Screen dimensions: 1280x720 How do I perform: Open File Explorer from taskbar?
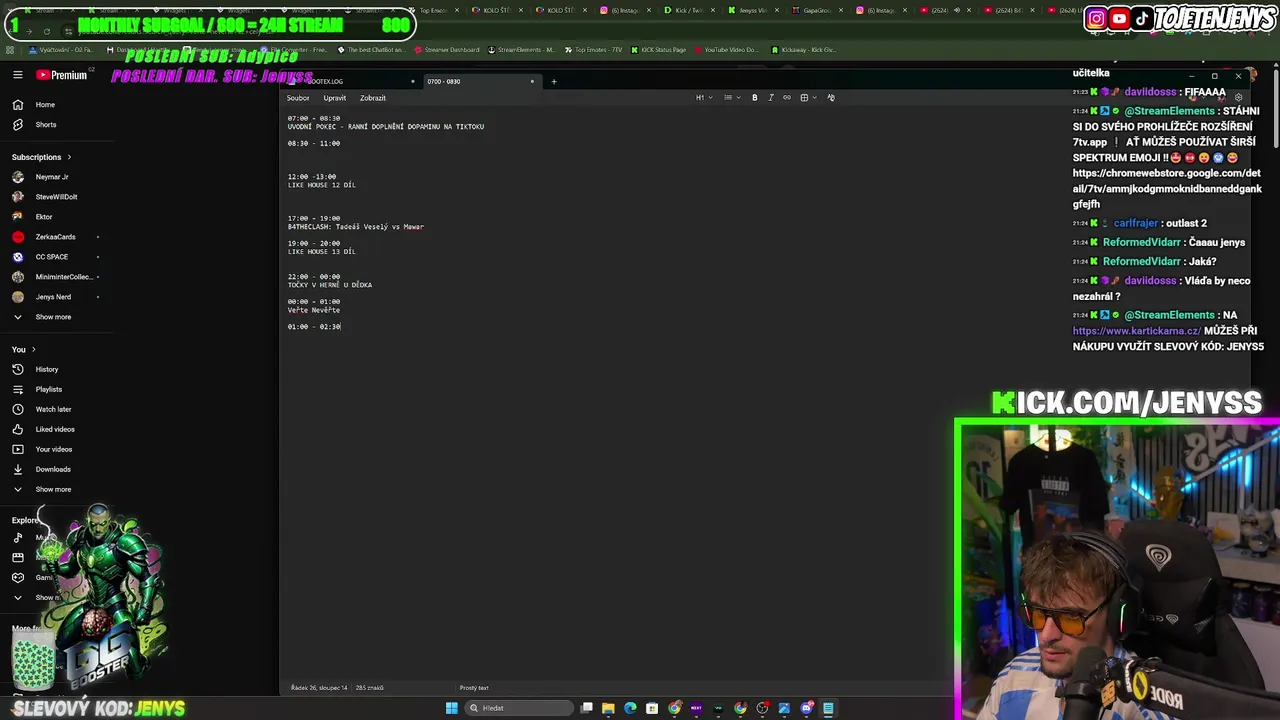pyautogui.click(x=608, y=708)
